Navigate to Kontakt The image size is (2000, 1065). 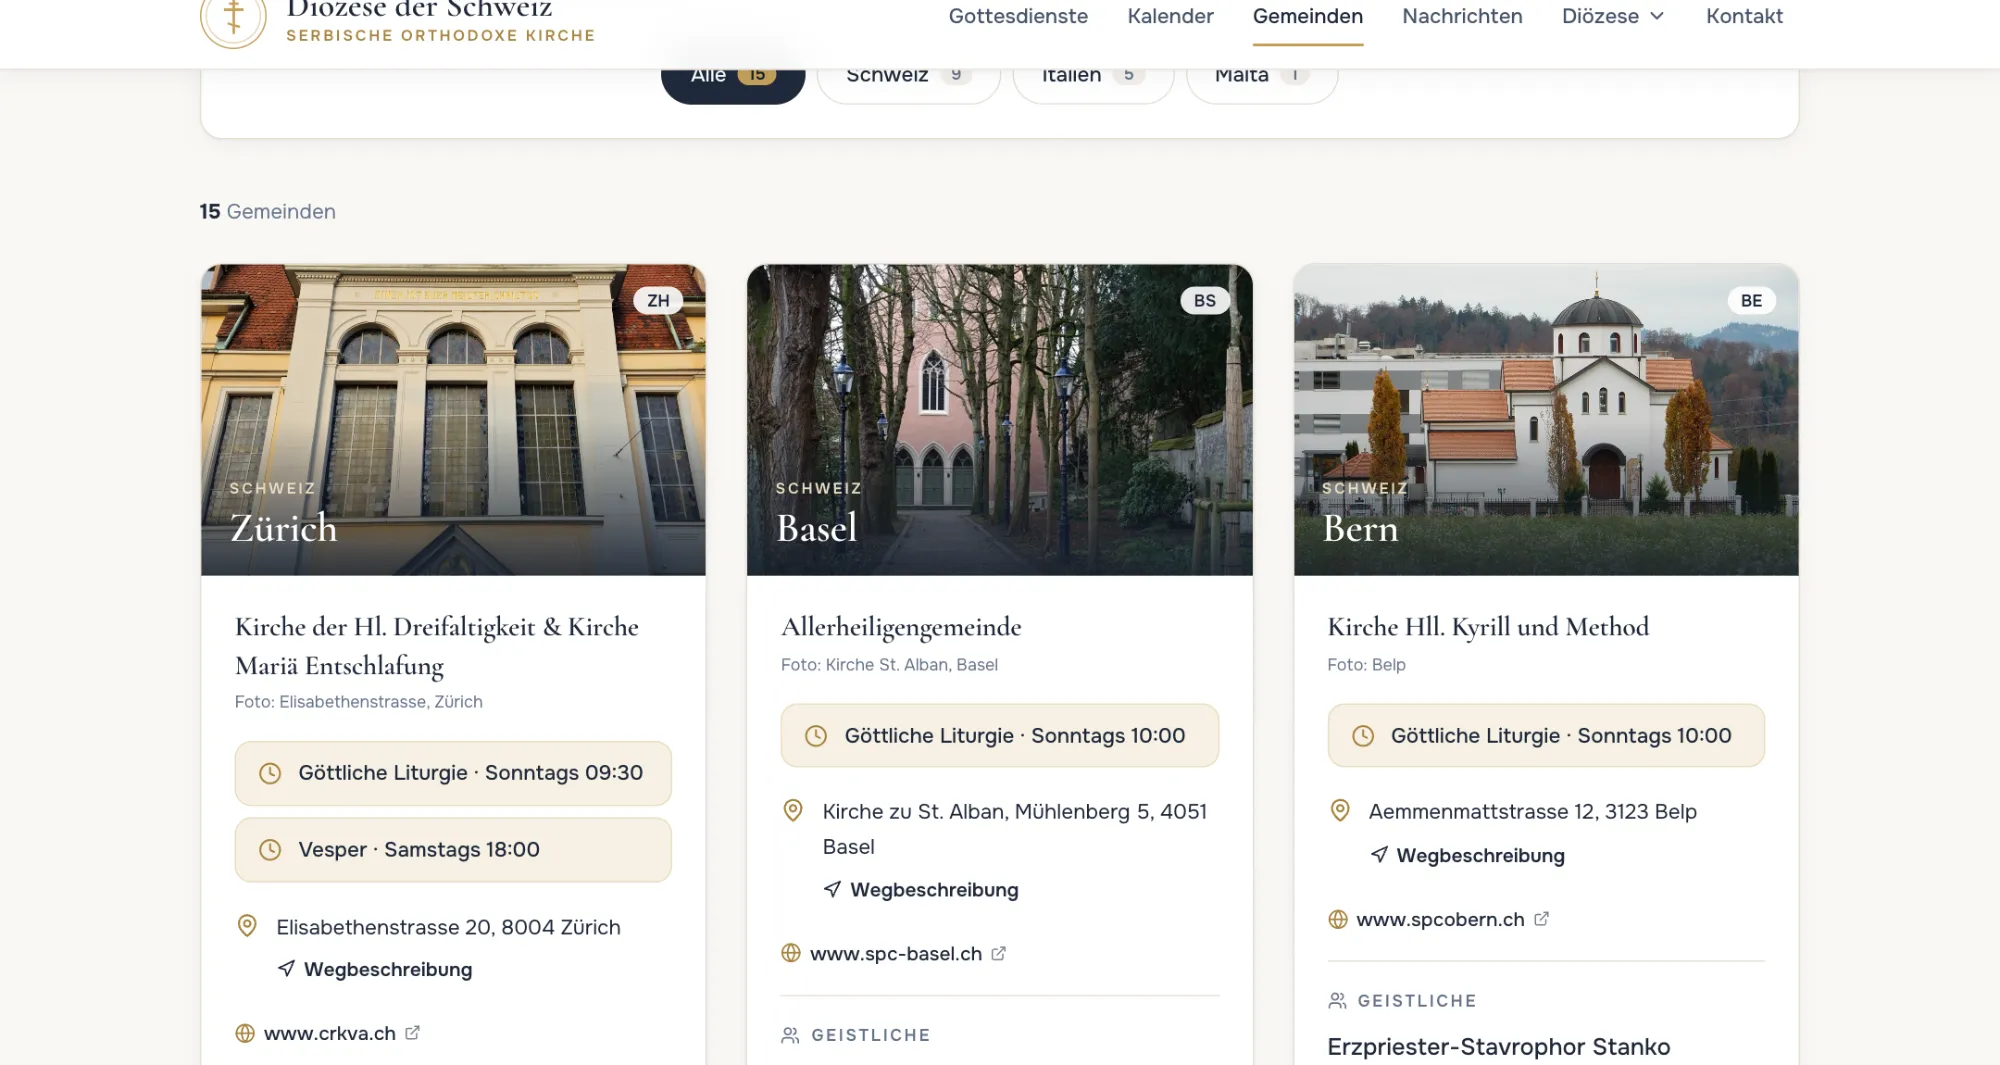coord(1744,16)
